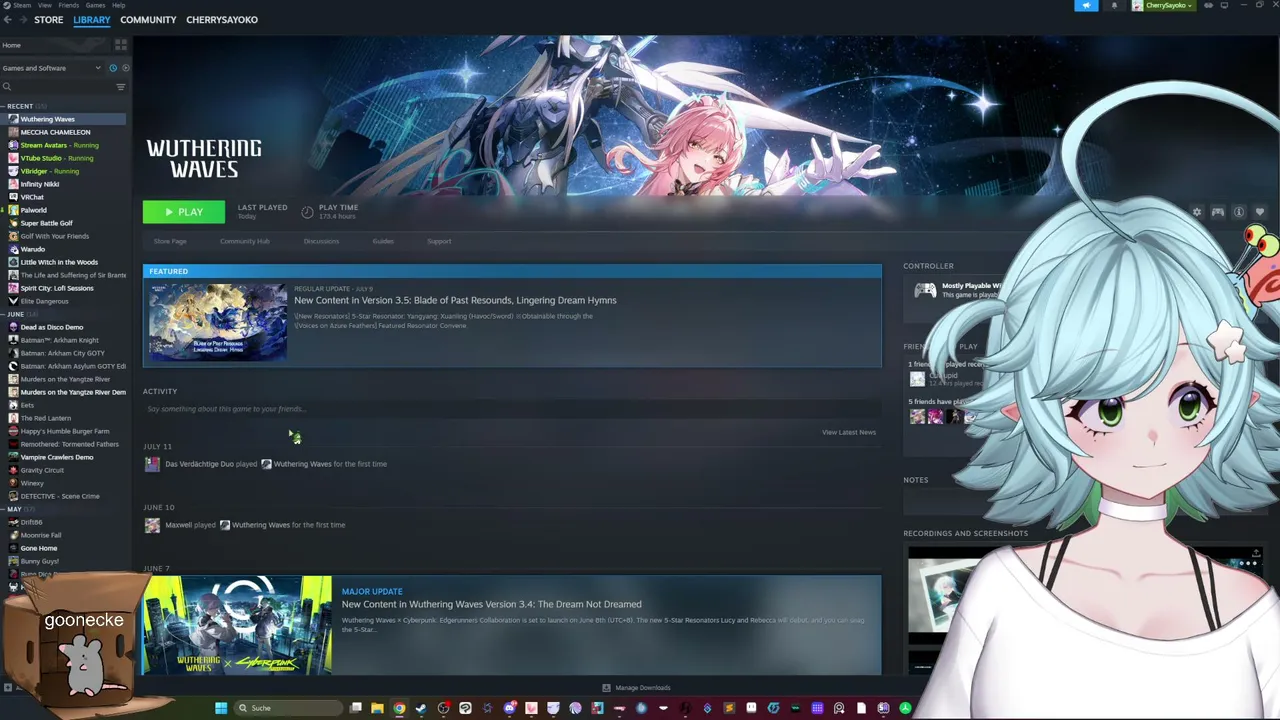
Task: Select Dead as Disco Demo in the list
Action: [52, 327]
